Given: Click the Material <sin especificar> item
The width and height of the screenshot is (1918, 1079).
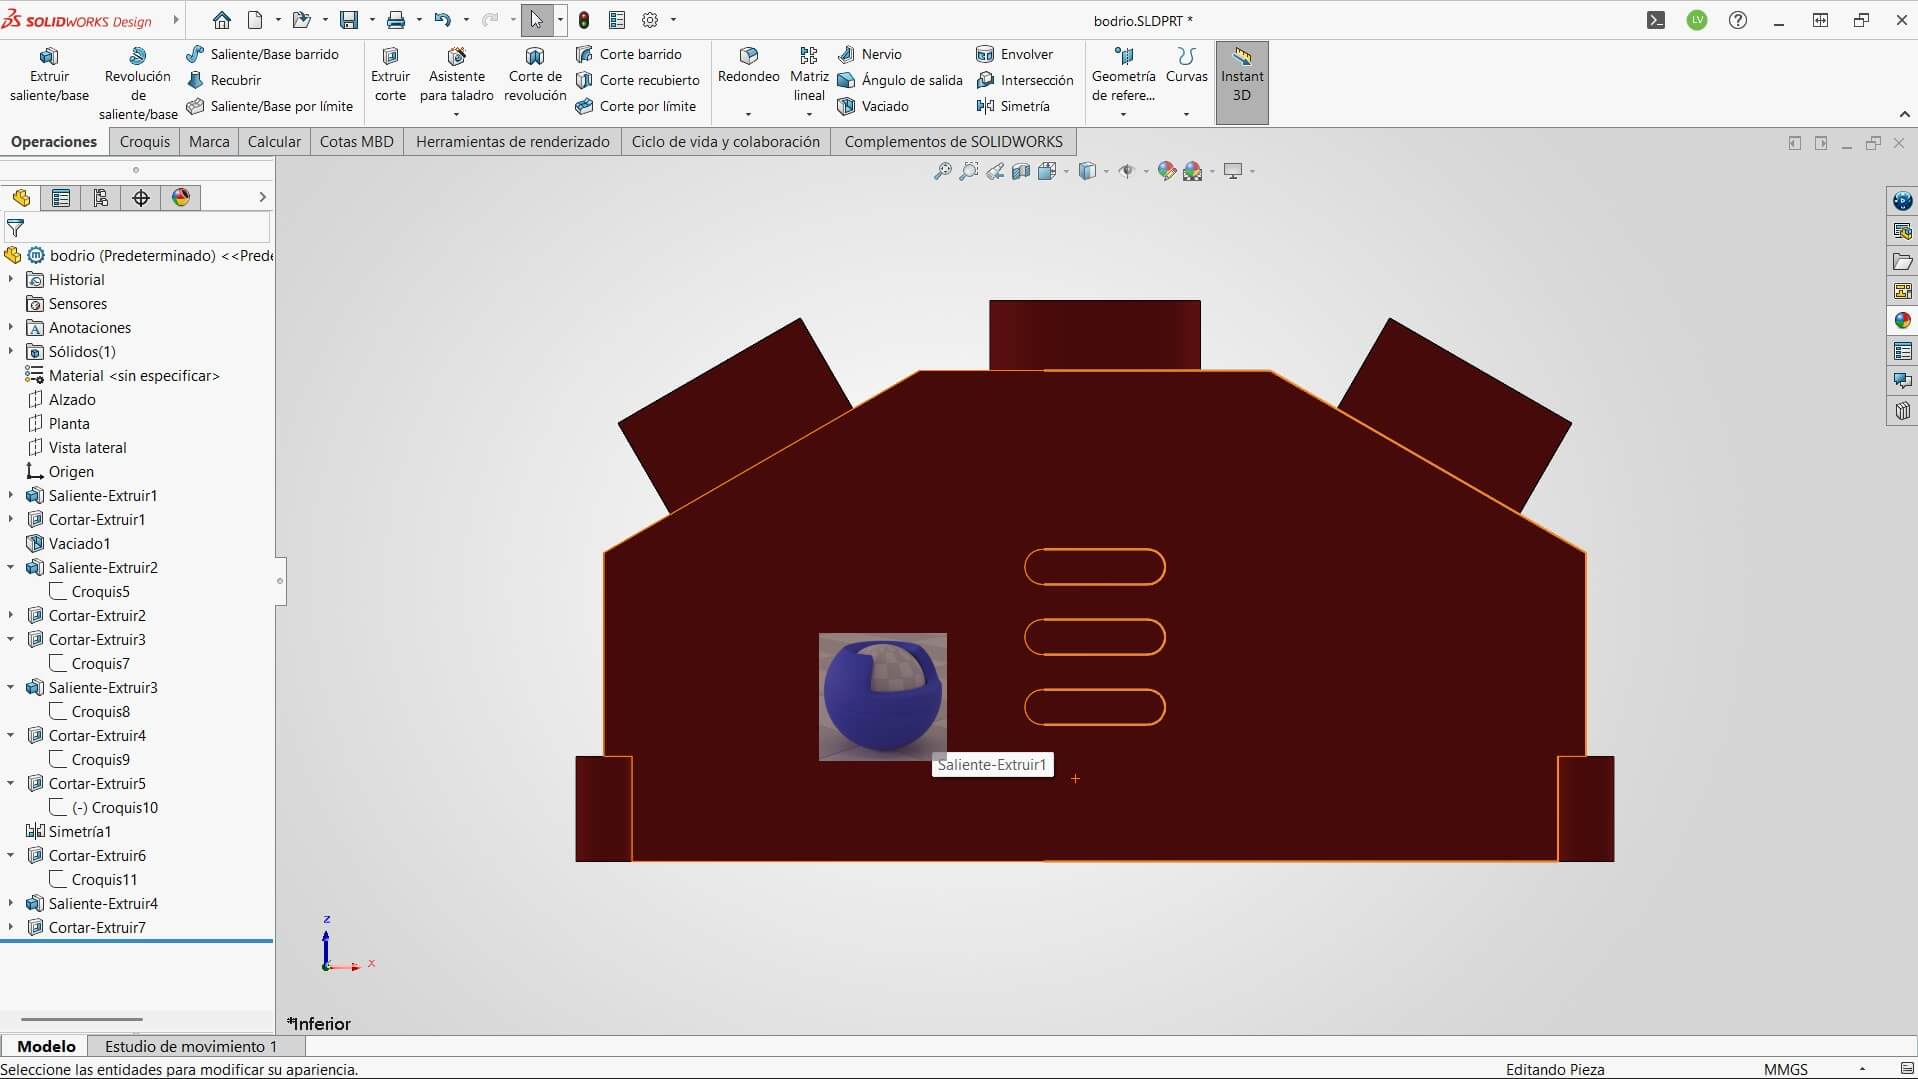Looking at the screenshot, I should 122,376.
